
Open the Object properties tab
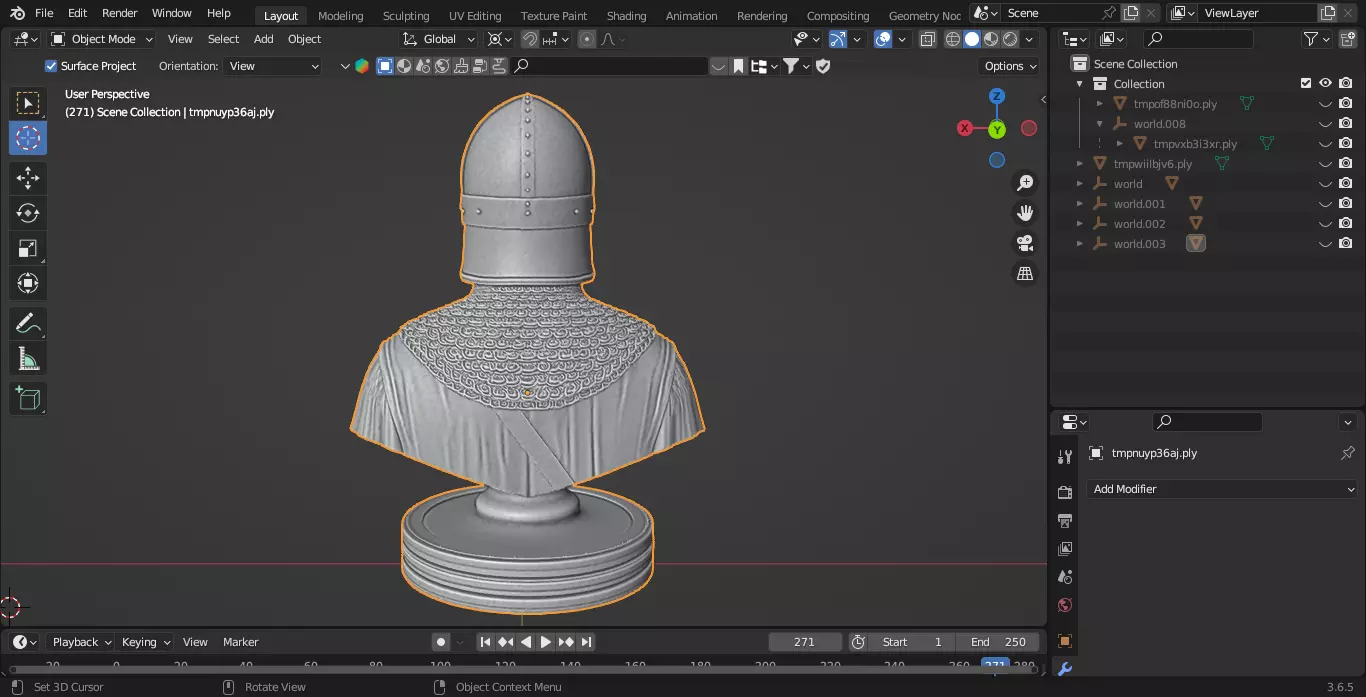[1065, 641]
